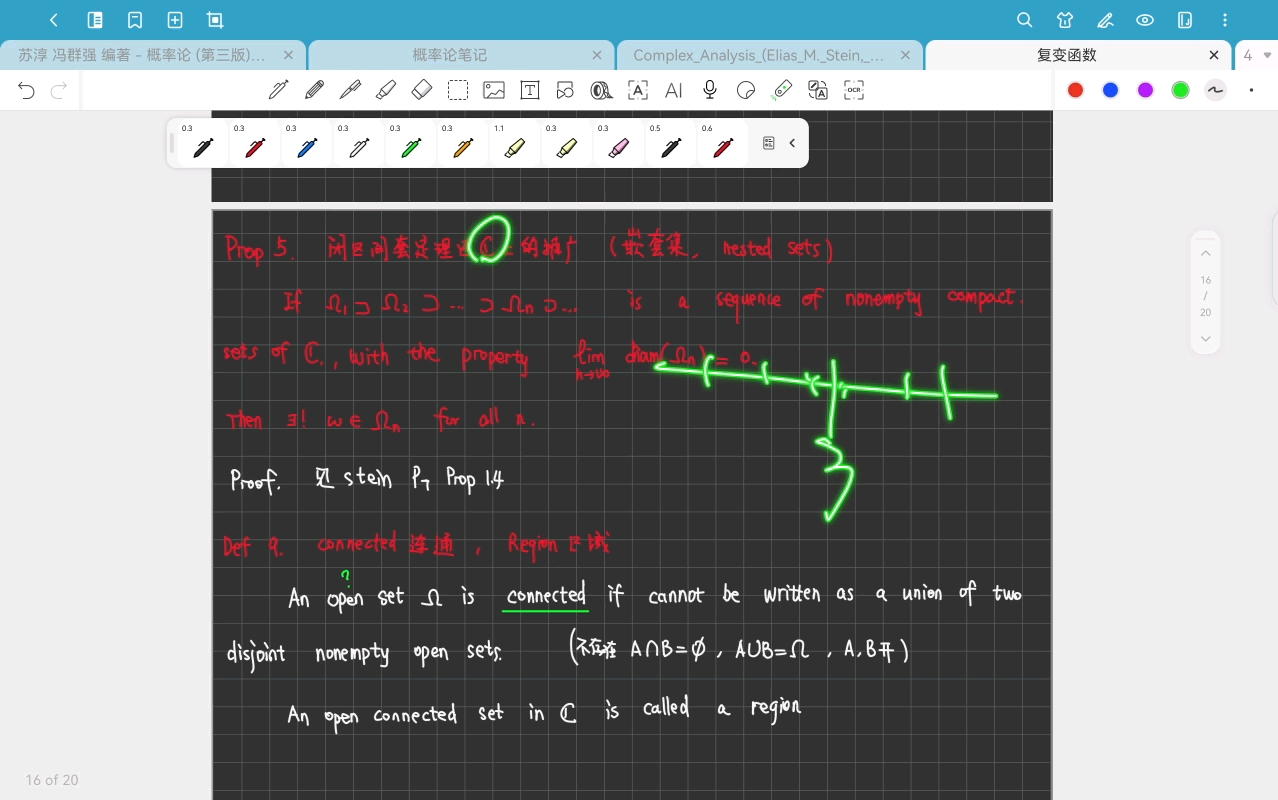Choose the 0.3 yellow highlighter preset
Image resolution: width=1278 pixels, height=800 pixels.
click(x=566, y=145)
